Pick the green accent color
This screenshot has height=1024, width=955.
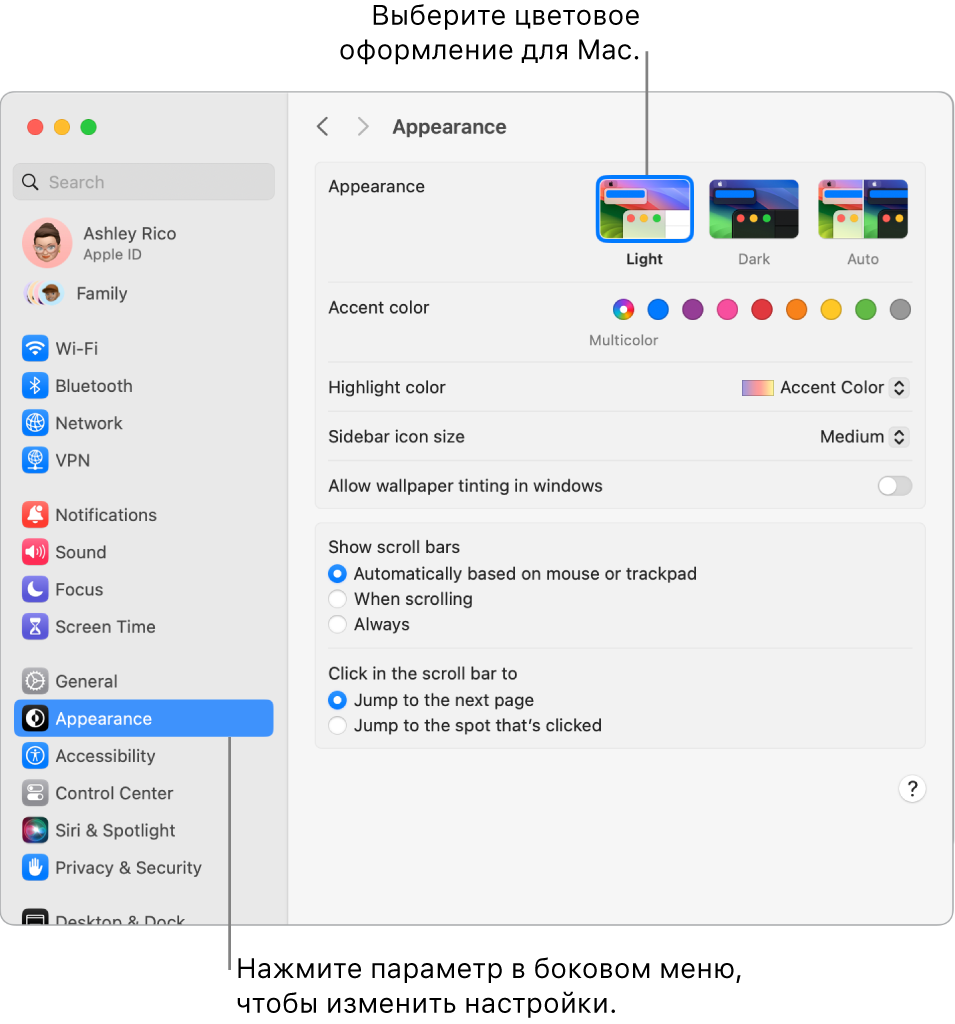click(866, 310)
